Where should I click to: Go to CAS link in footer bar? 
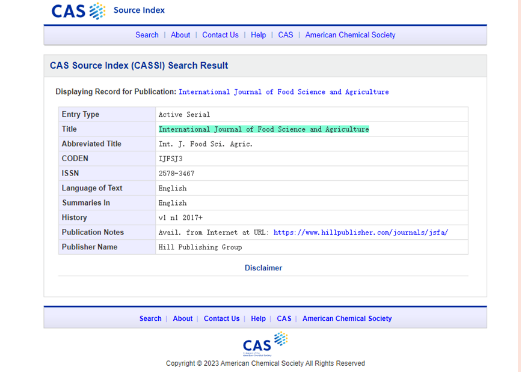(x=284, y=319)
